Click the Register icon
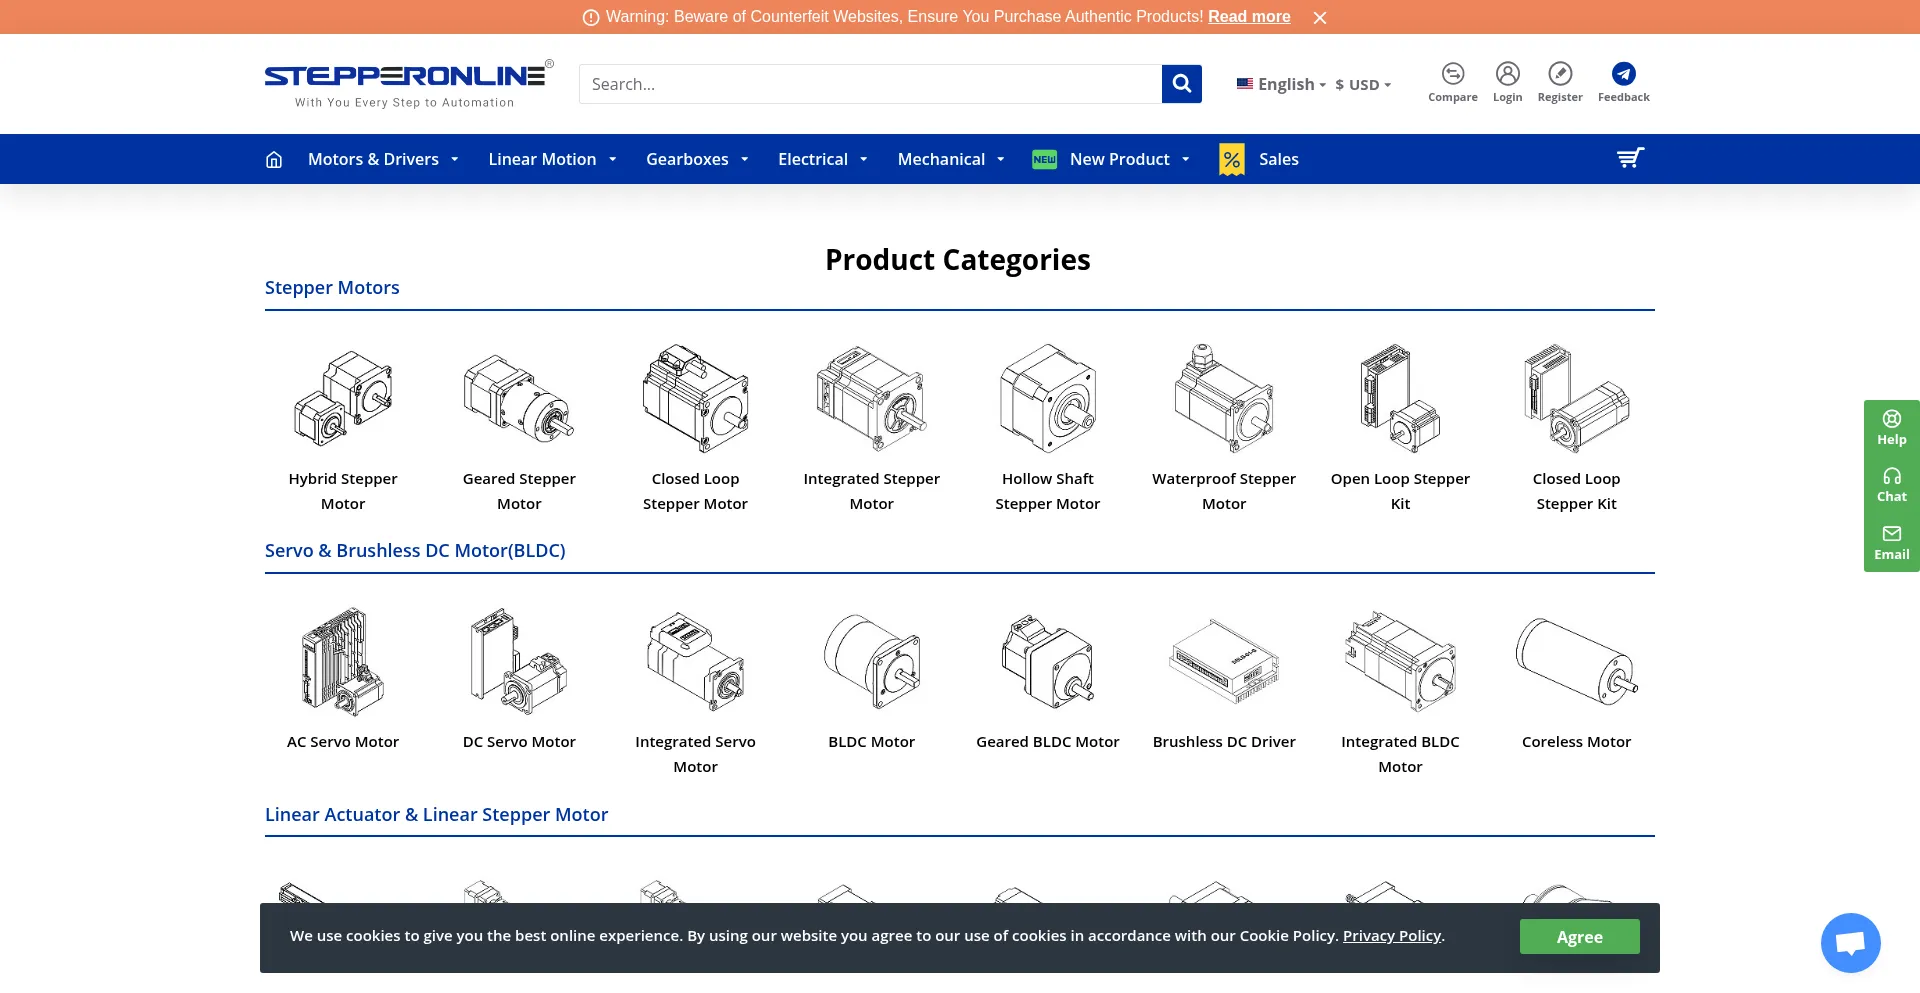The image size is (1920, 993). pyautogui.click(x=1559, y=74)
